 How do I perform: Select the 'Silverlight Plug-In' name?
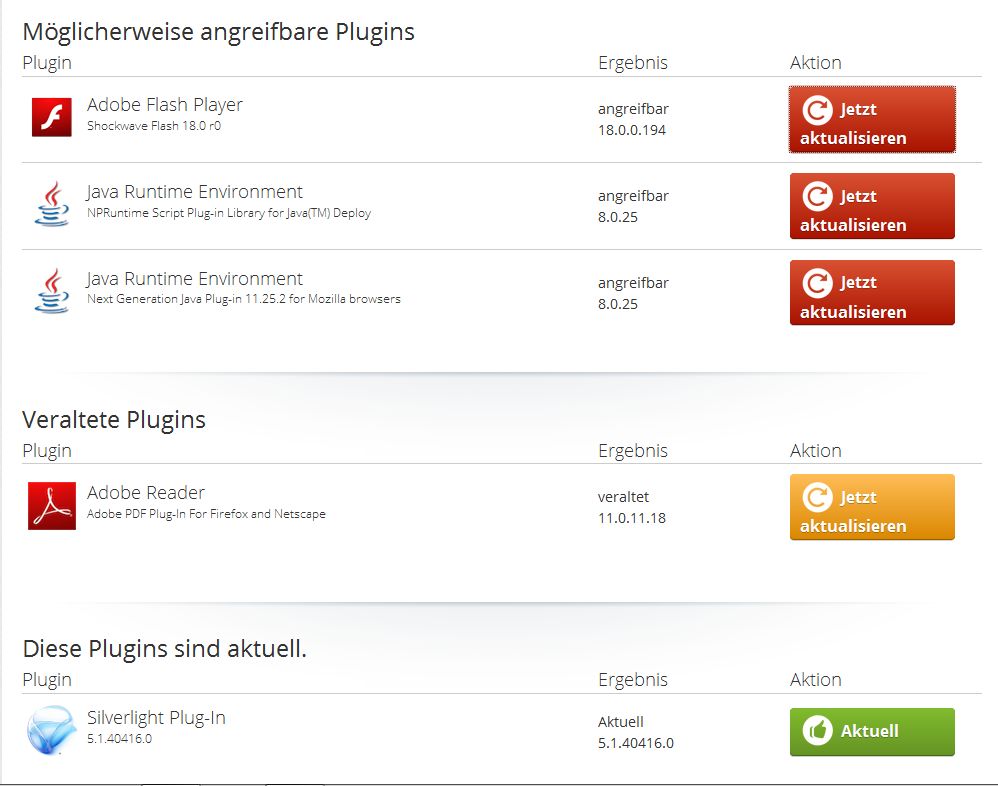(x=156, y=718)
